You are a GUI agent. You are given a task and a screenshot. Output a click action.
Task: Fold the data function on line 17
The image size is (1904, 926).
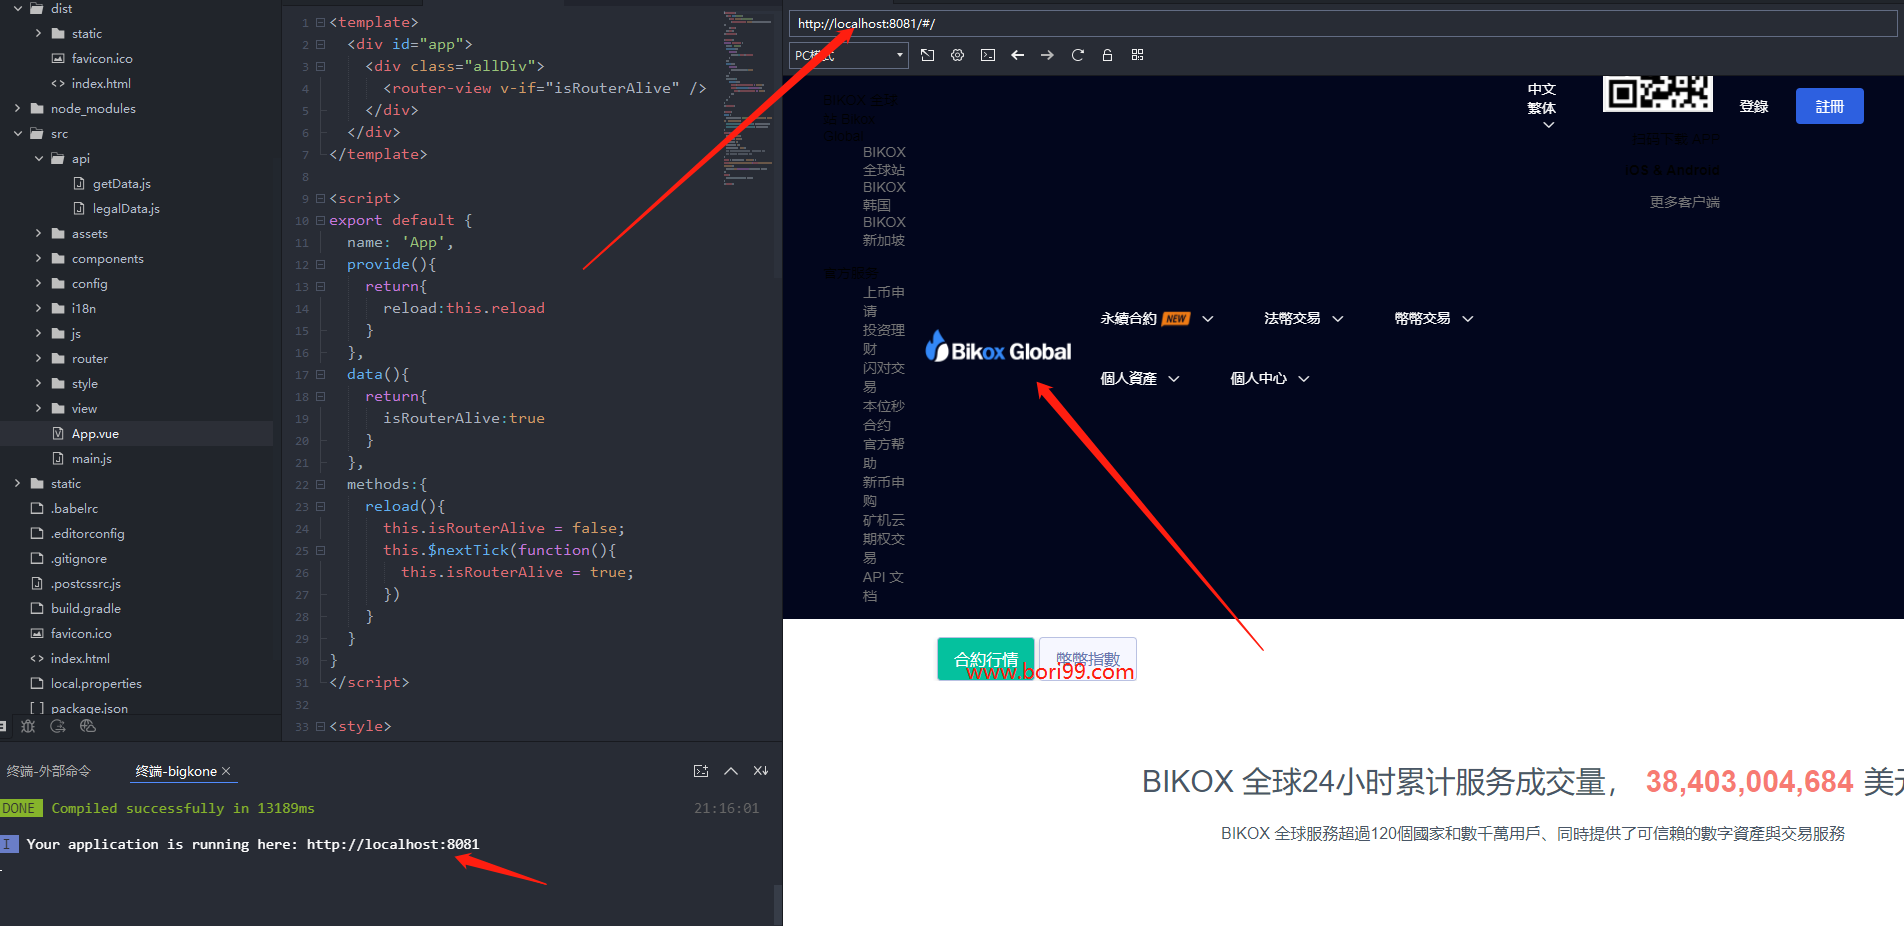(320, 374)
